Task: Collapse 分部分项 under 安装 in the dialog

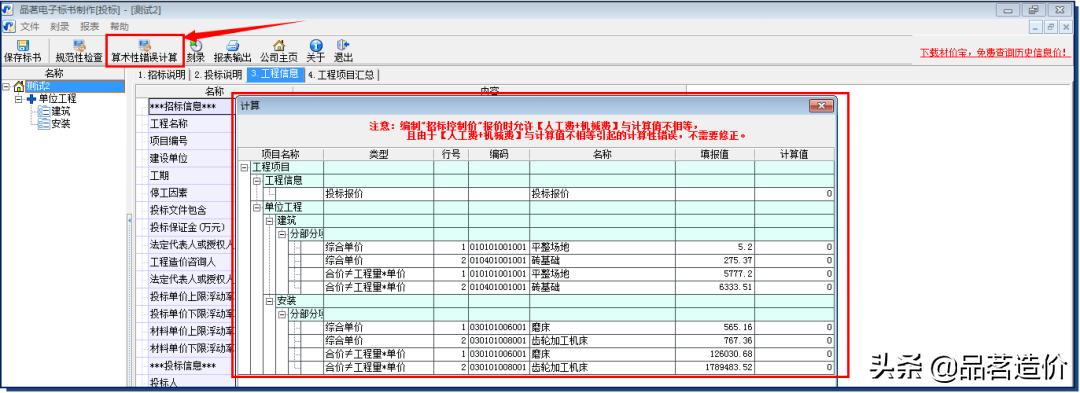Action: pos(282,314)
